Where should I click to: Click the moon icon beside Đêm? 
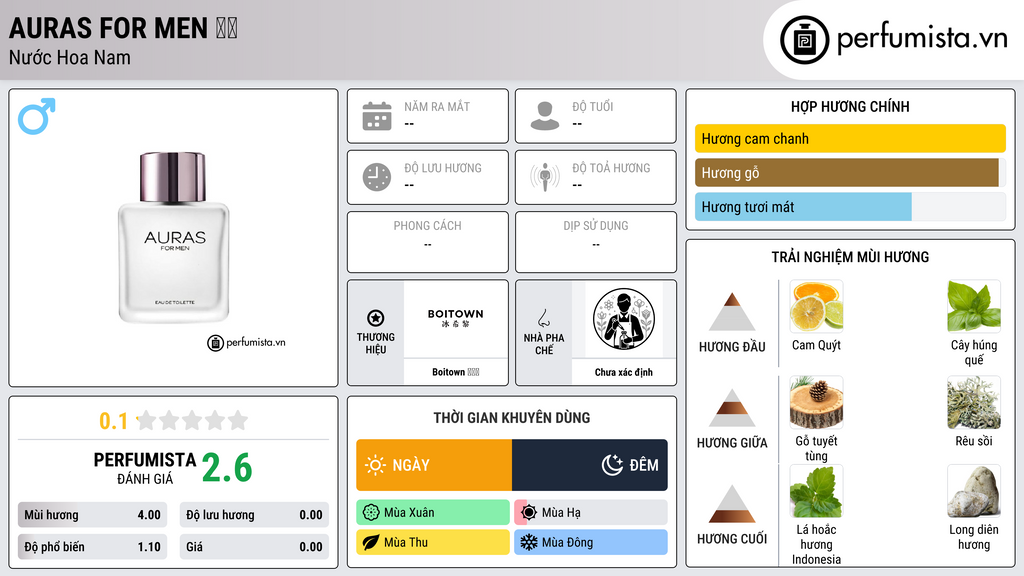pyautogui.click(x=612, y=465)
